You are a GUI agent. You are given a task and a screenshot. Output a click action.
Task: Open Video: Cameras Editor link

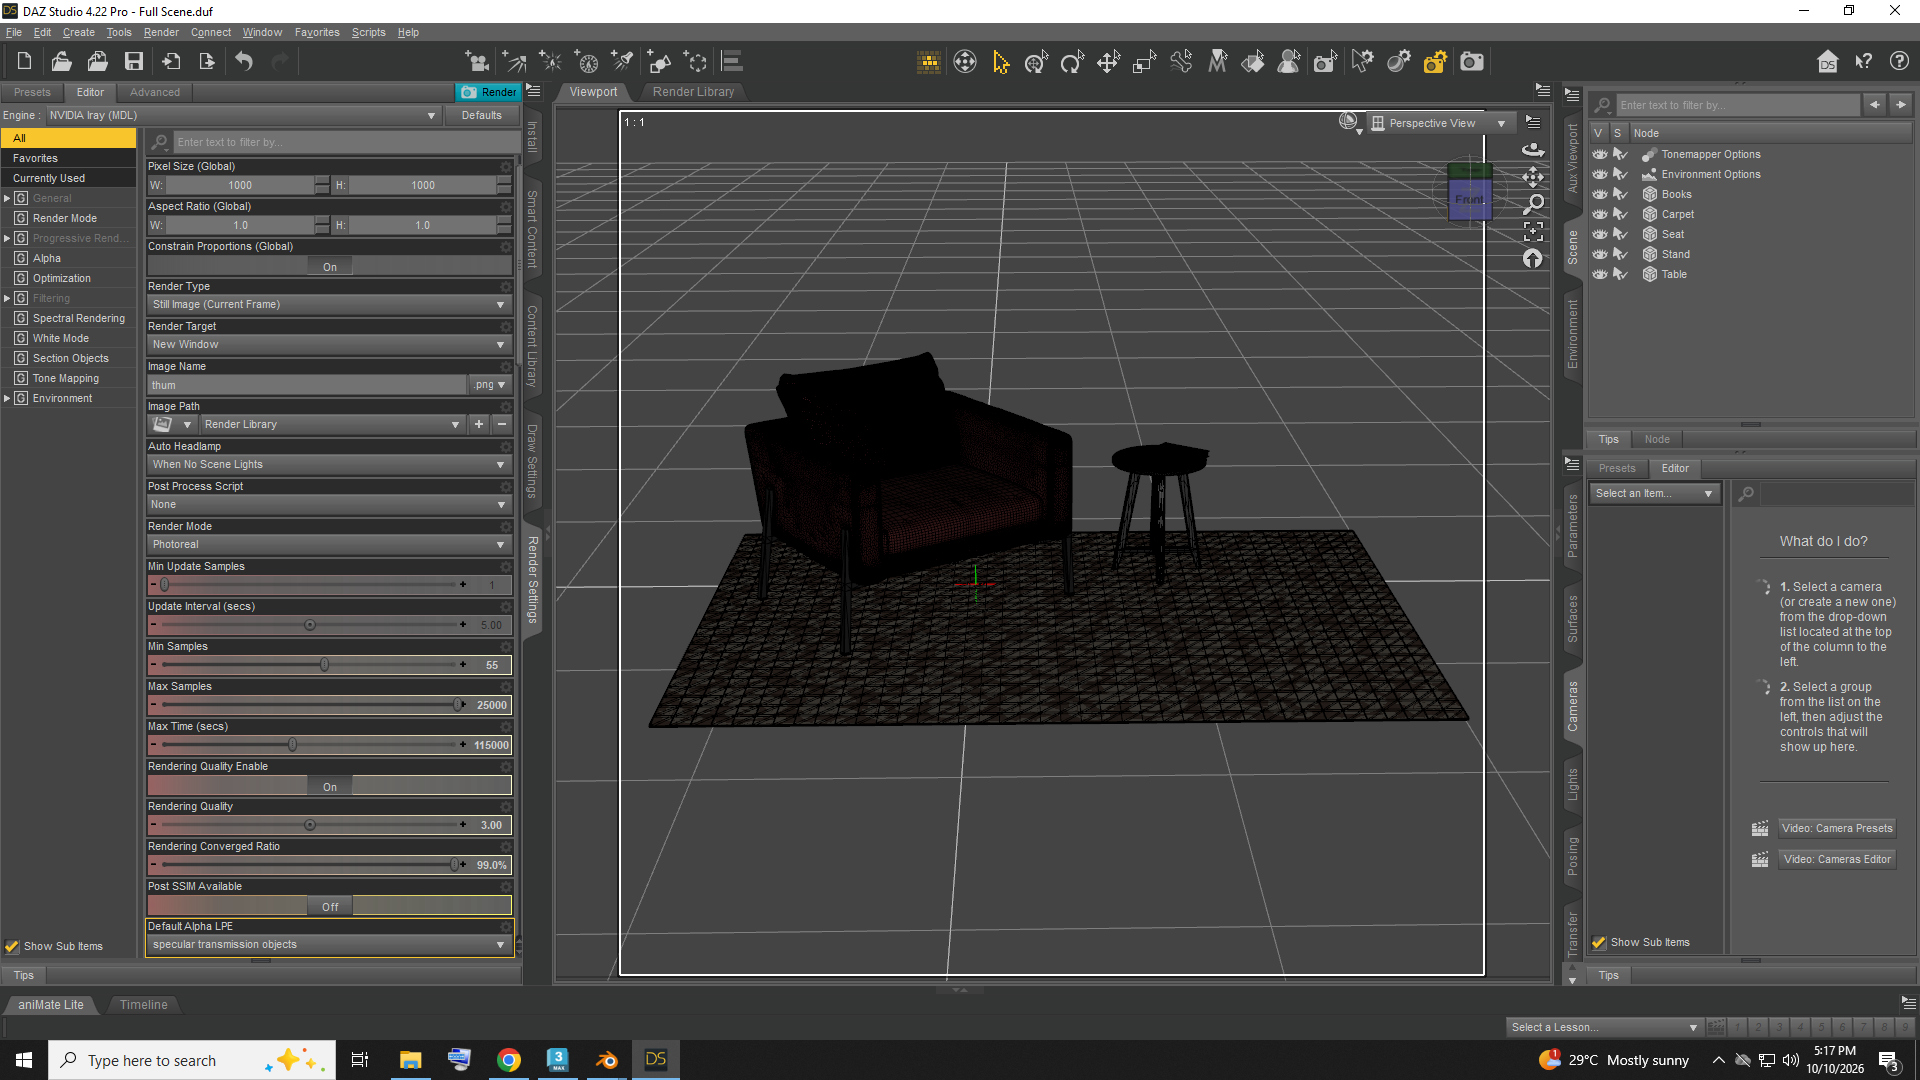coord(1837,859)
